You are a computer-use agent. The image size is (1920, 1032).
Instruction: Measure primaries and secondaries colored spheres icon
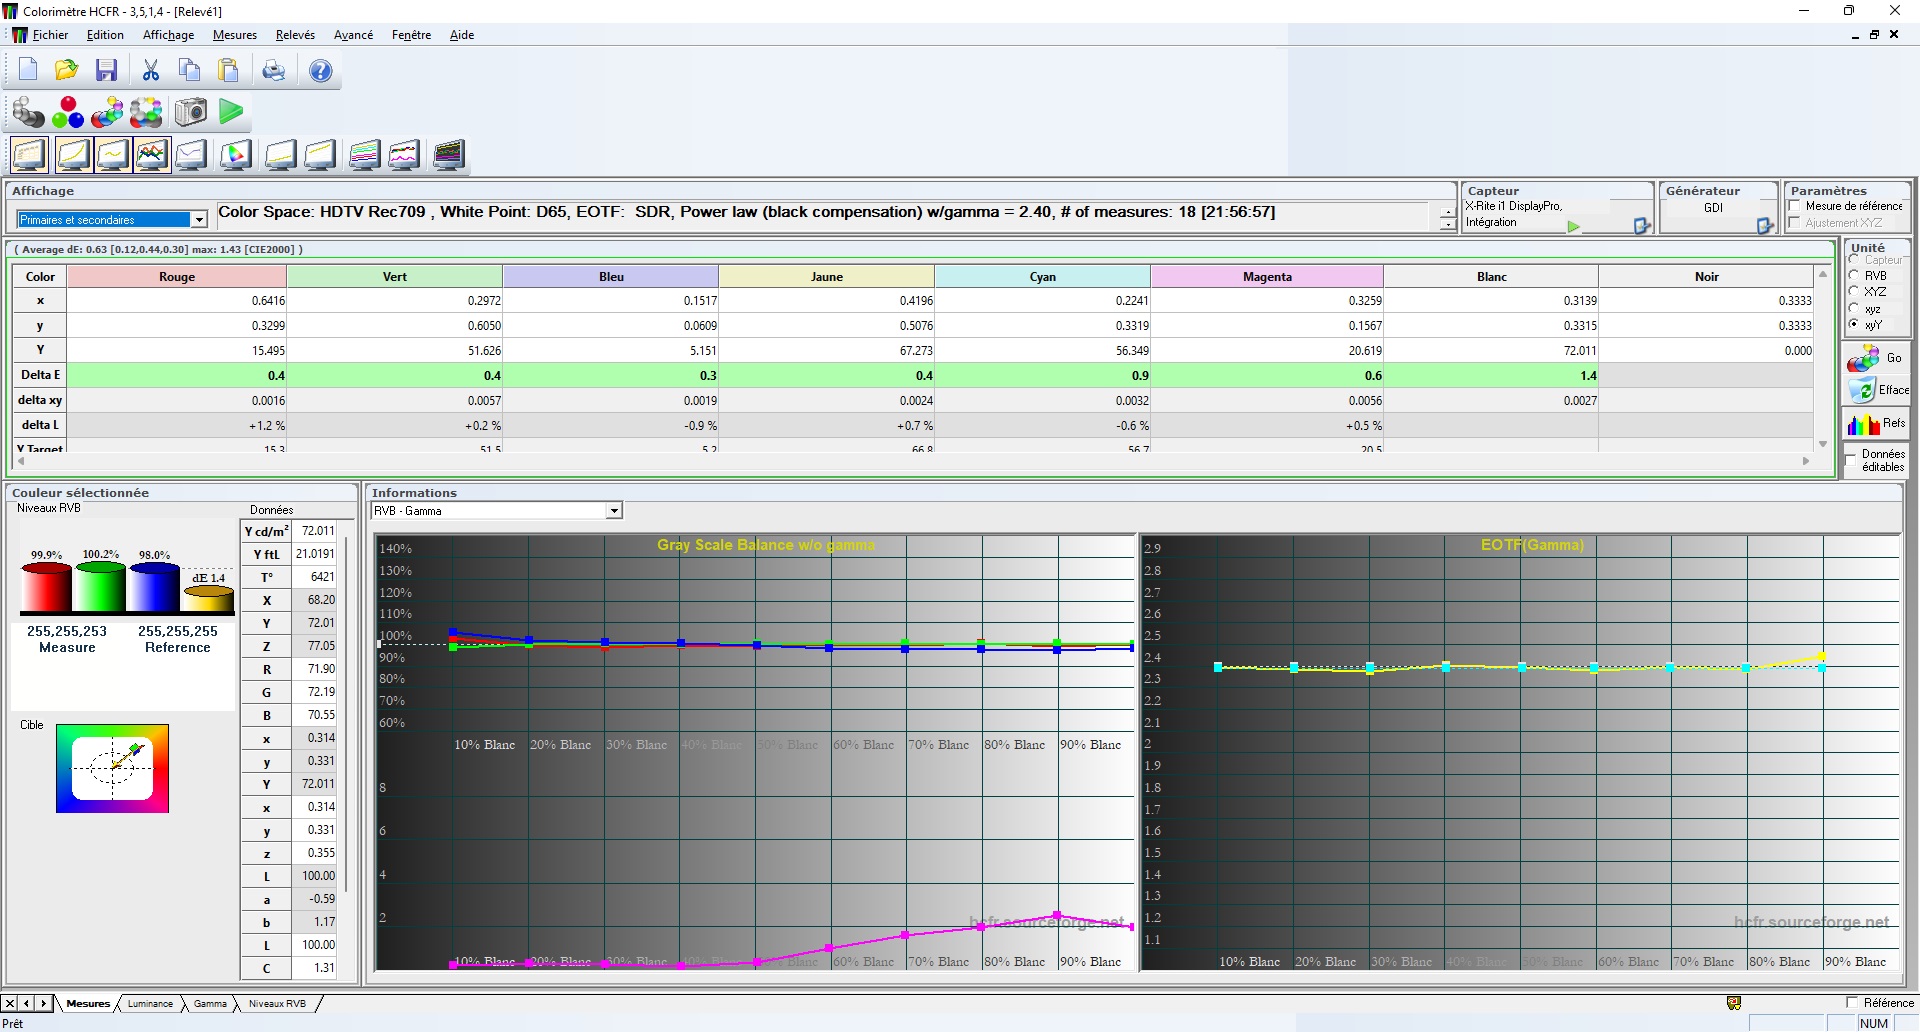[107, 112]
